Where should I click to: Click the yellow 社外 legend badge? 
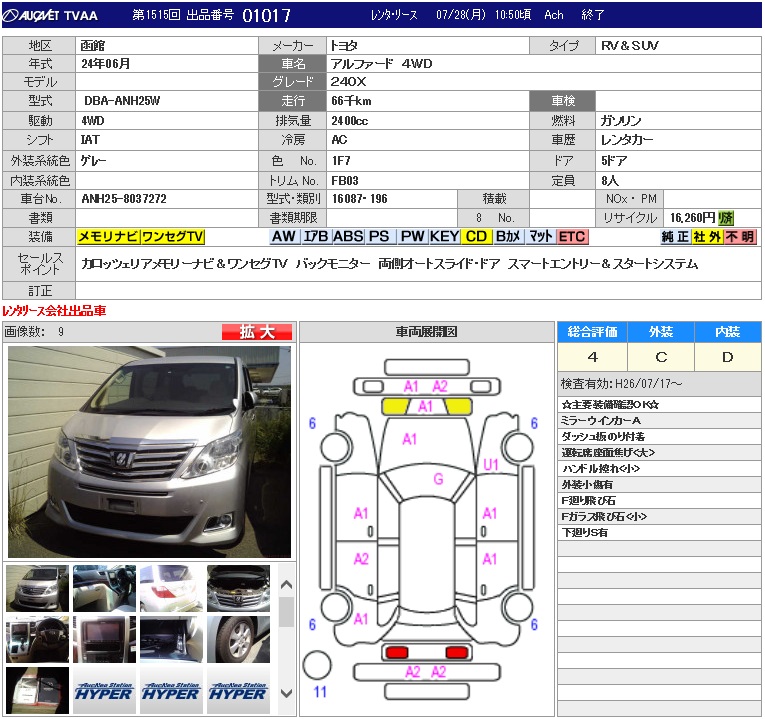(707, 237)
